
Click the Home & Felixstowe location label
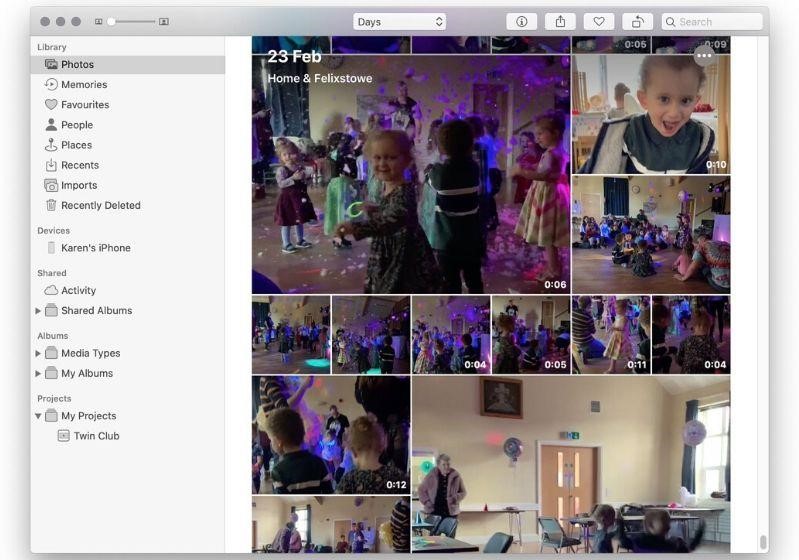pos(320,78)
